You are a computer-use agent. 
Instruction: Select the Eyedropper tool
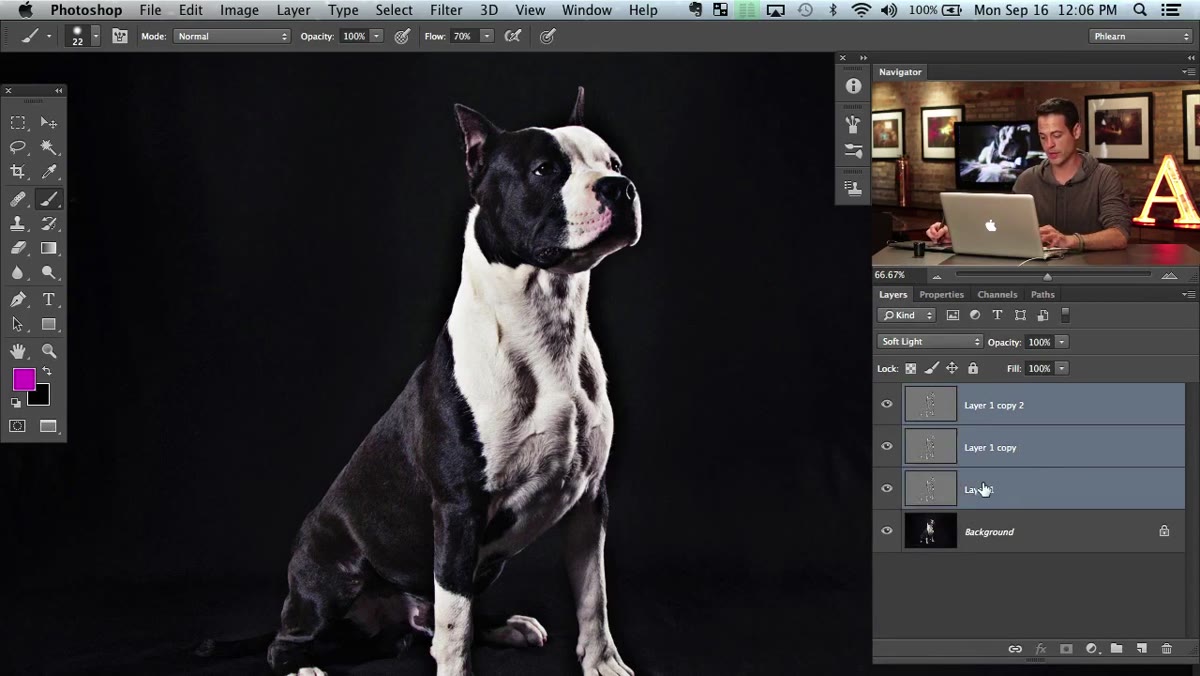[x=48, y=172]
